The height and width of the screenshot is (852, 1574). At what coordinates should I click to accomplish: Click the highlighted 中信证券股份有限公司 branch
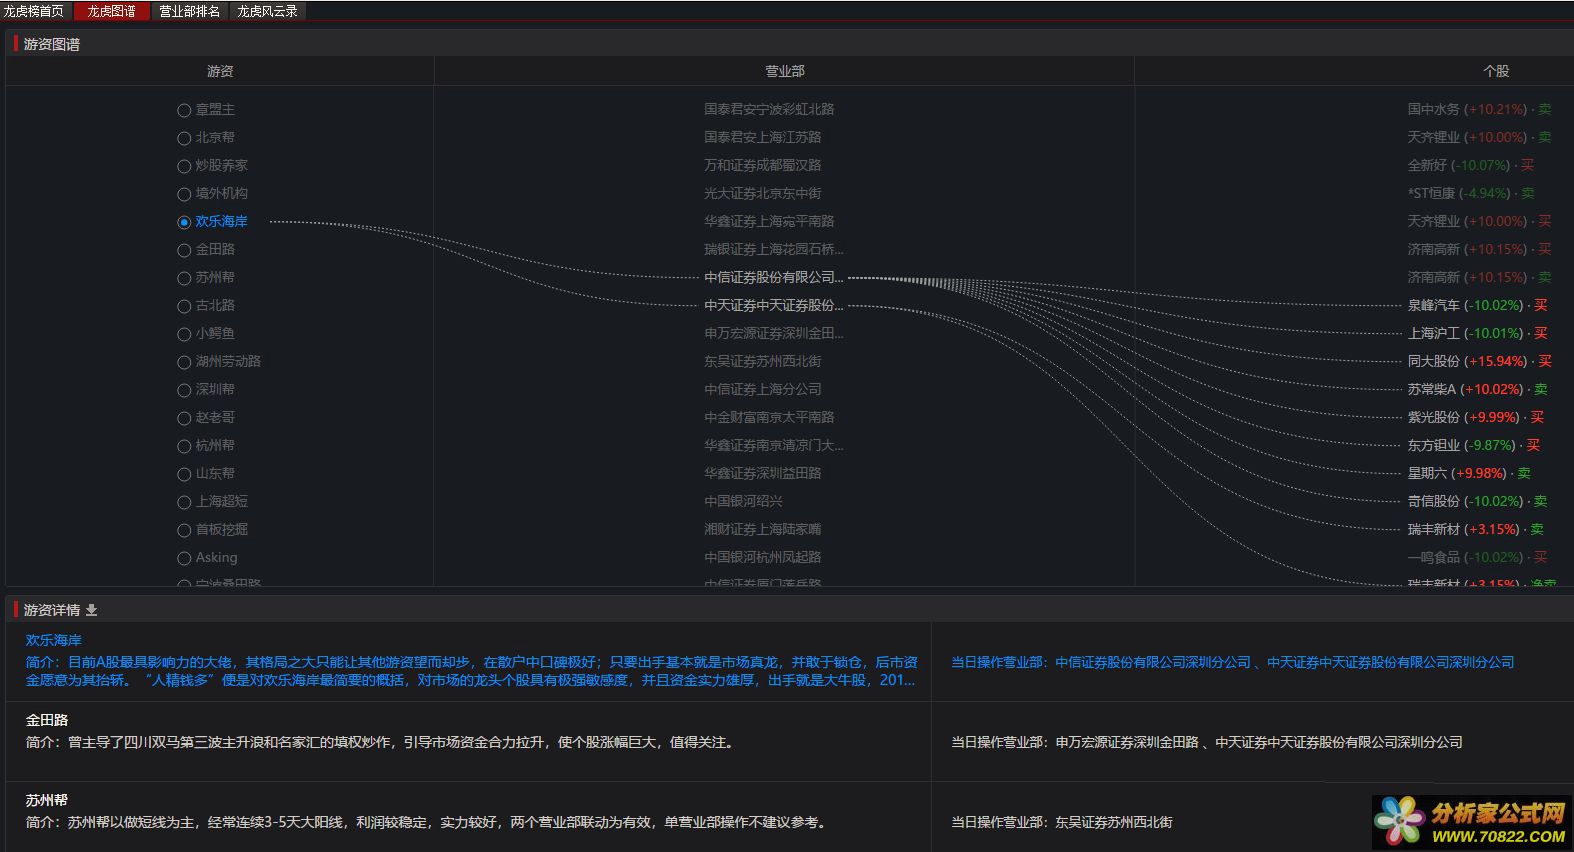[x=774, y=277]
